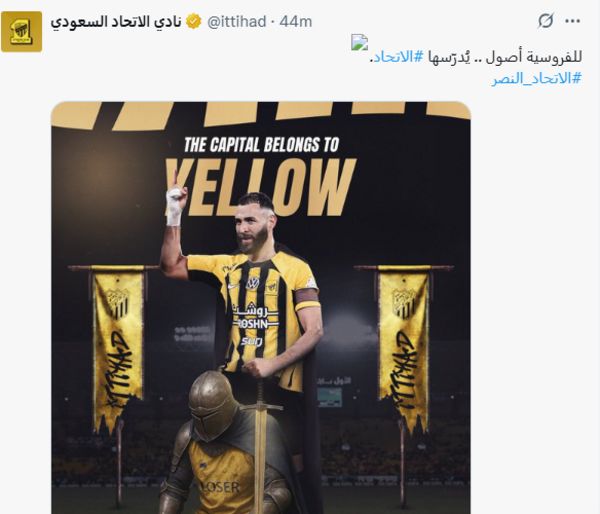This screenshot has height=514, width=600.
Task: Click the gold verified badge
Action: click(x=194, y=21)
